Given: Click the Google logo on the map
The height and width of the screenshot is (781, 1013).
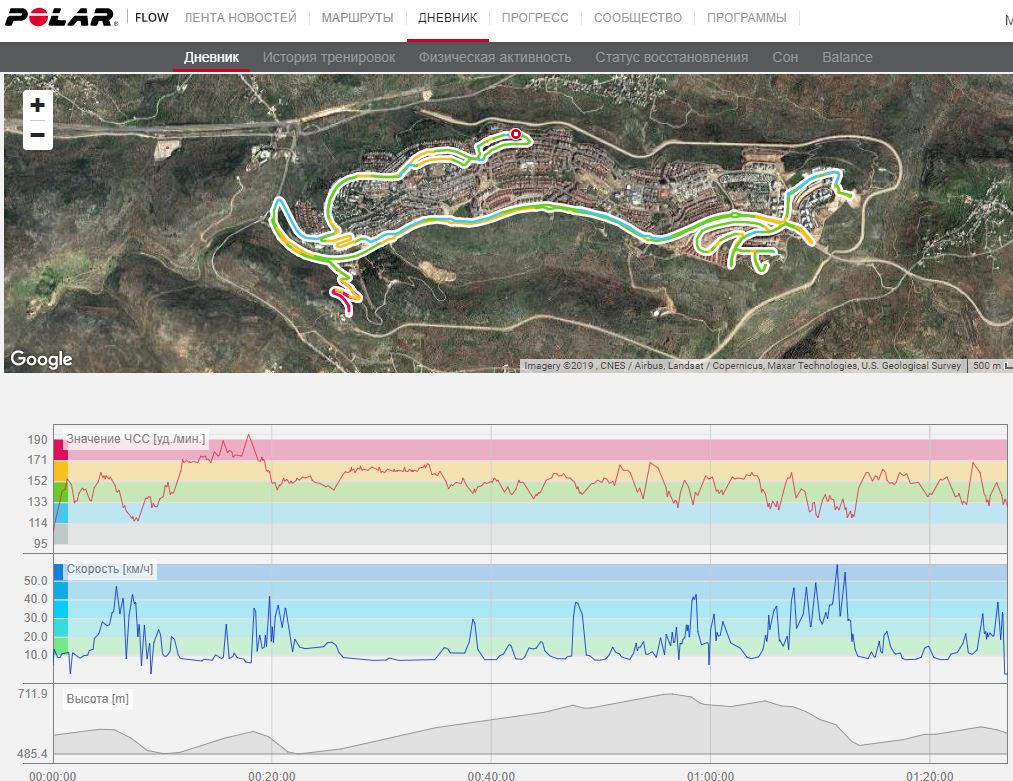Looking at the screenshot, I should click(41, 359).
